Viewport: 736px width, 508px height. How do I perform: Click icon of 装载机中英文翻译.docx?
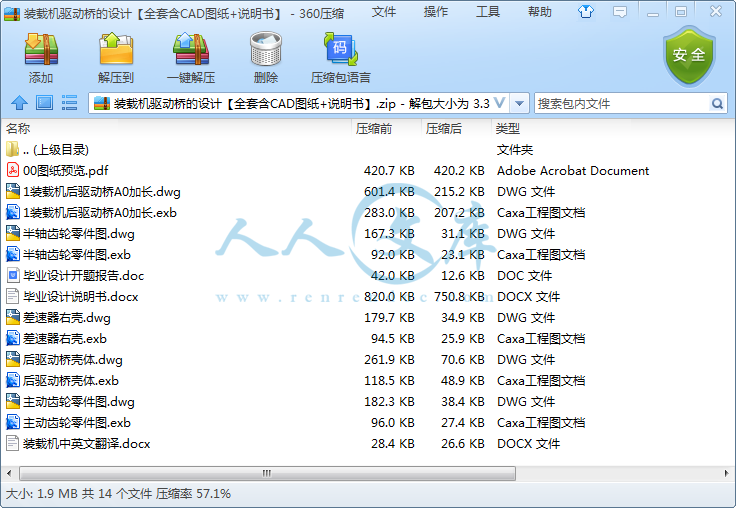point(13,444)
